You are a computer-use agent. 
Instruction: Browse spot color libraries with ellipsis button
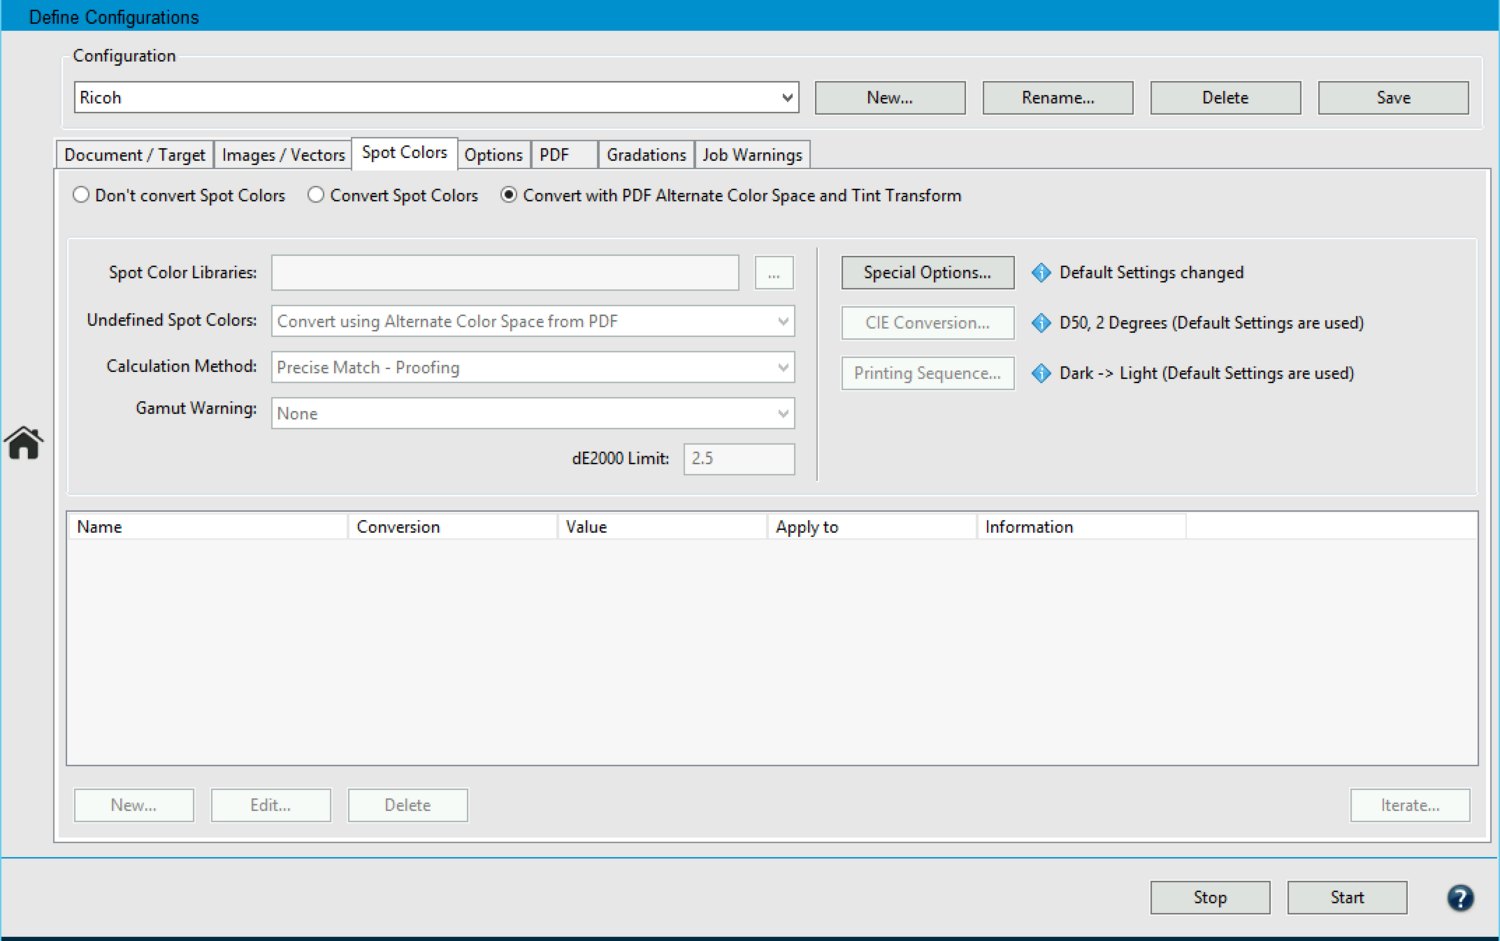click(x=774, y=273)
